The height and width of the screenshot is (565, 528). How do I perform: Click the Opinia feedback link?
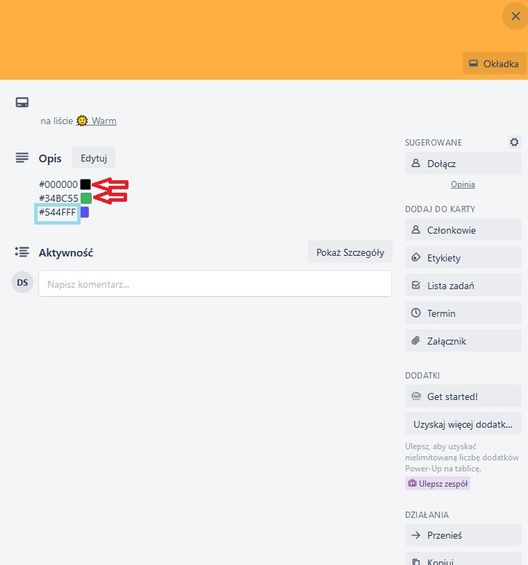(x=463, y=184)
